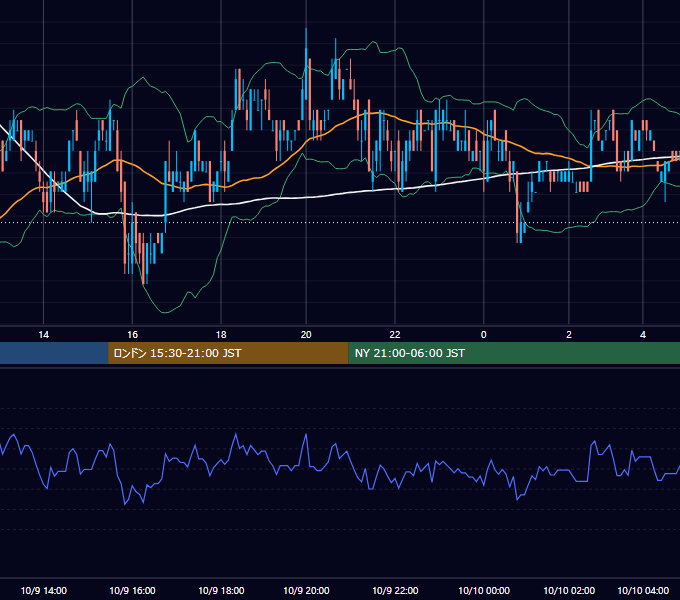Click hour label 0 under price chart
This screenshot has height=600, width=680.
click(x=484, y=335)
